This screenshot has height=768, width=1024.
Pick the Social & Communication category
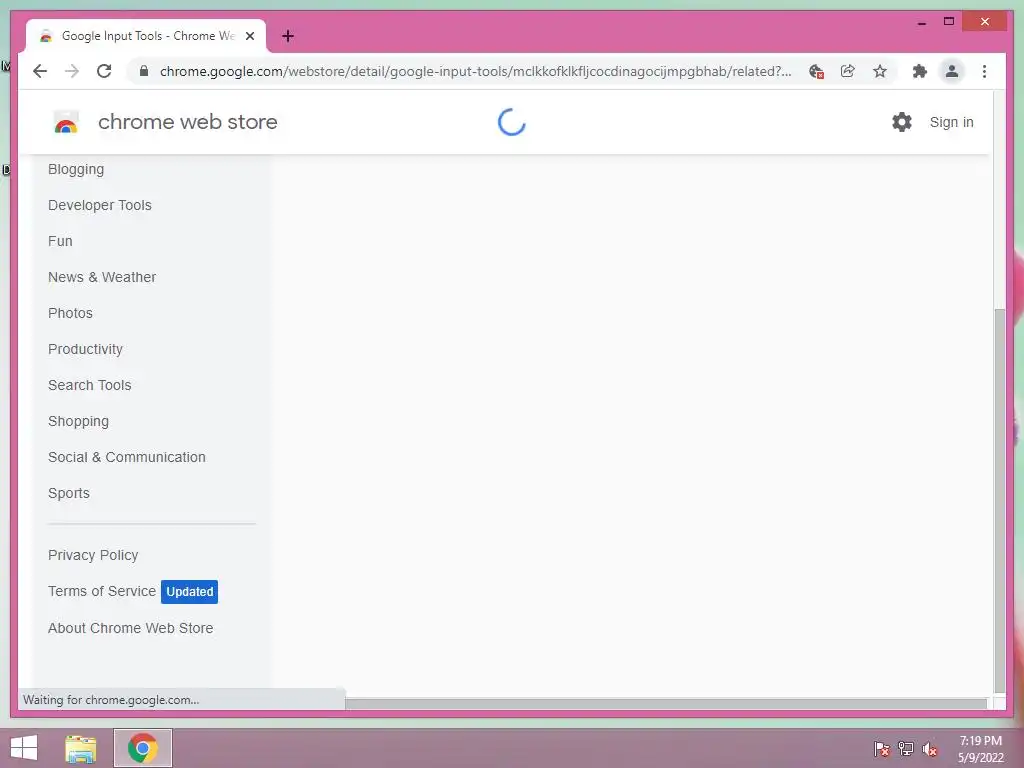click(x=127, y=457)
